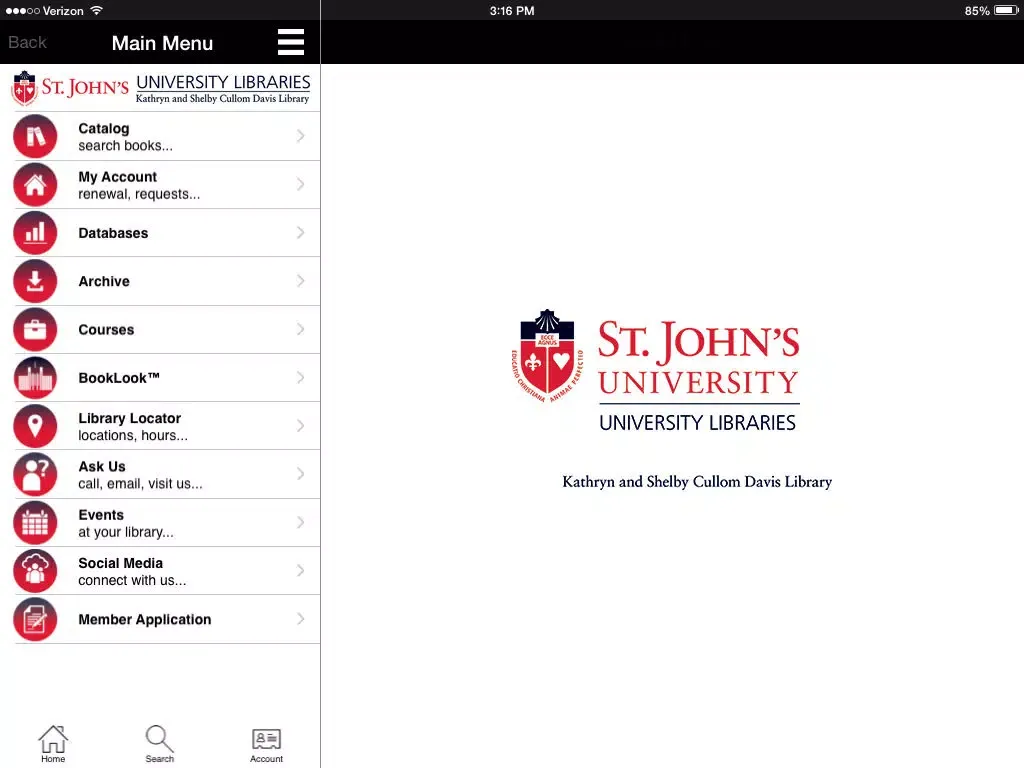Tap the 'at your library...' subtitle

point(125,532)
